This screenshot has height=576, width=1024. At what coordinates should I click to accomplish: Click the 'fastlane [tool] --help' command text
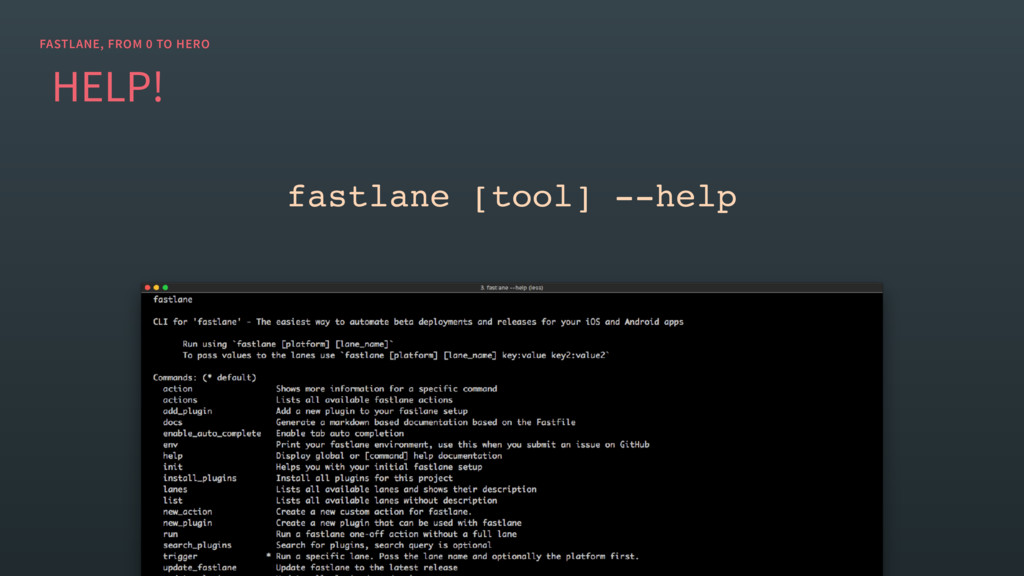pyautogui.click(x=512, y=197)
